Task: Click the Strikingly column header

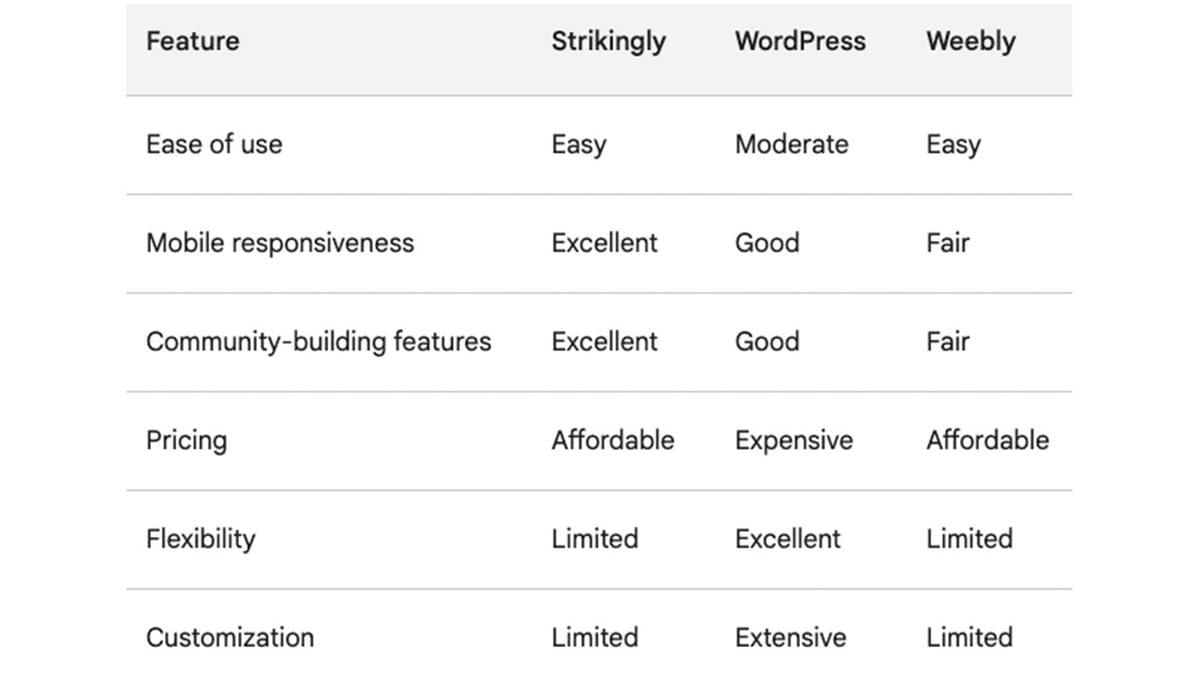Action: click(x=608, y=42)
